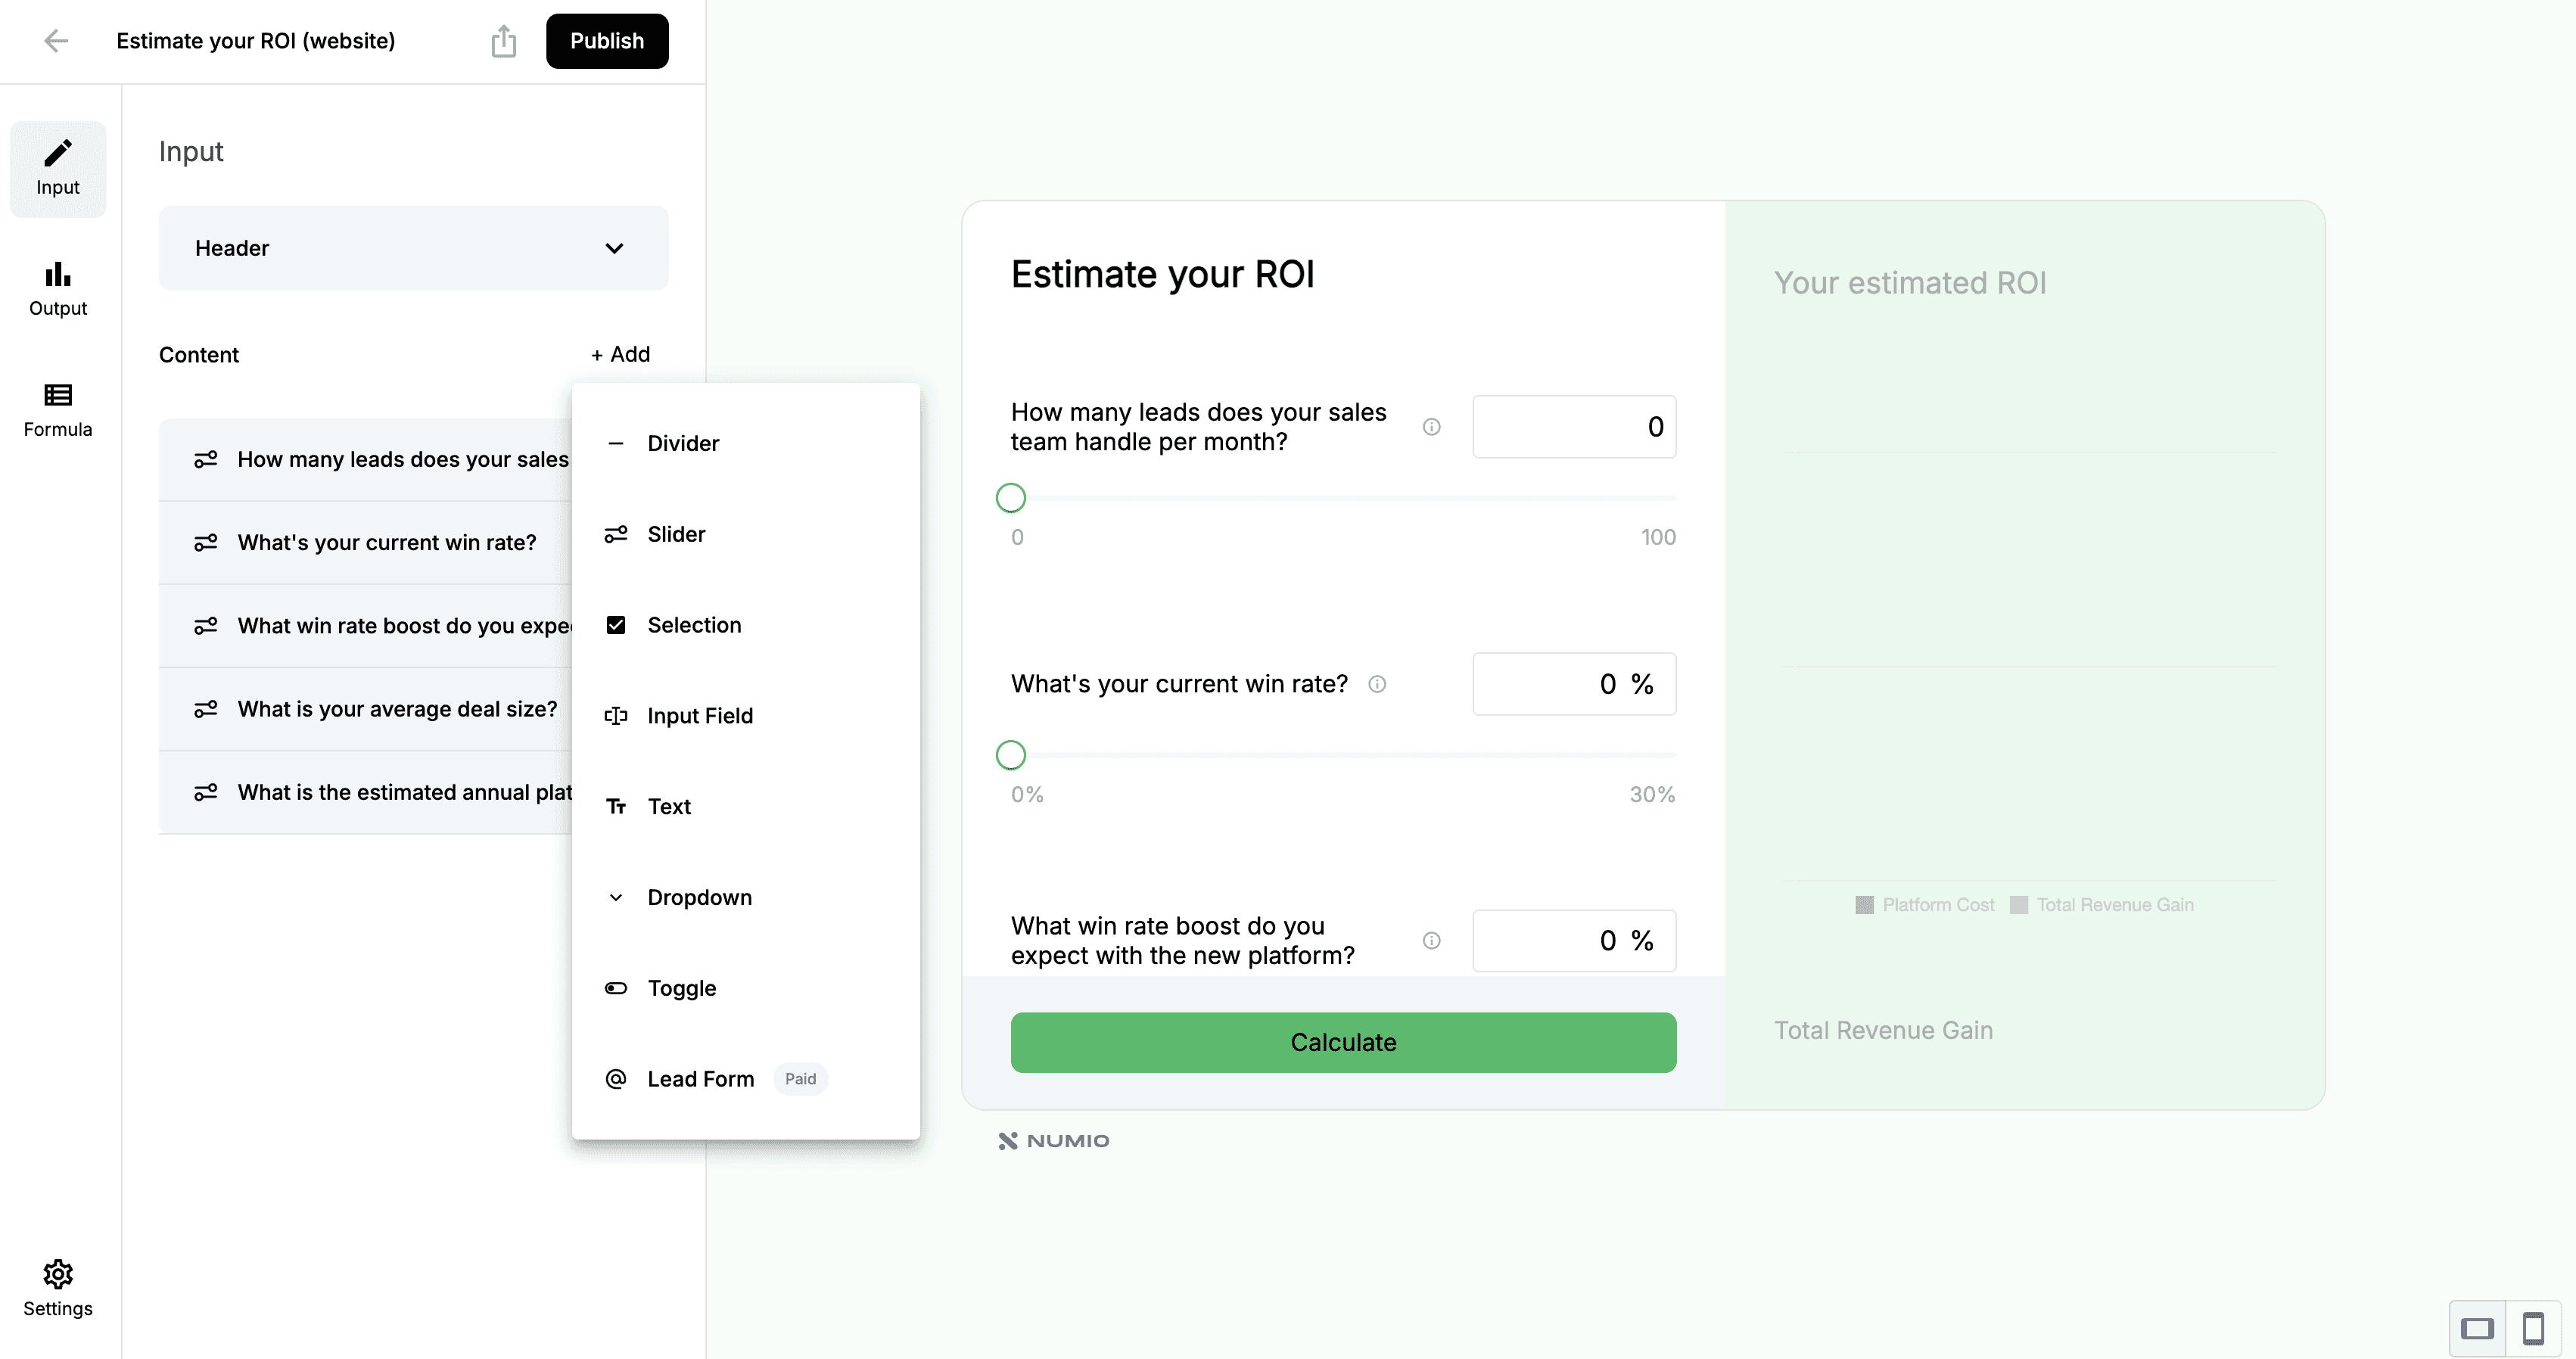Click the Publish button

tap(606, 41)
